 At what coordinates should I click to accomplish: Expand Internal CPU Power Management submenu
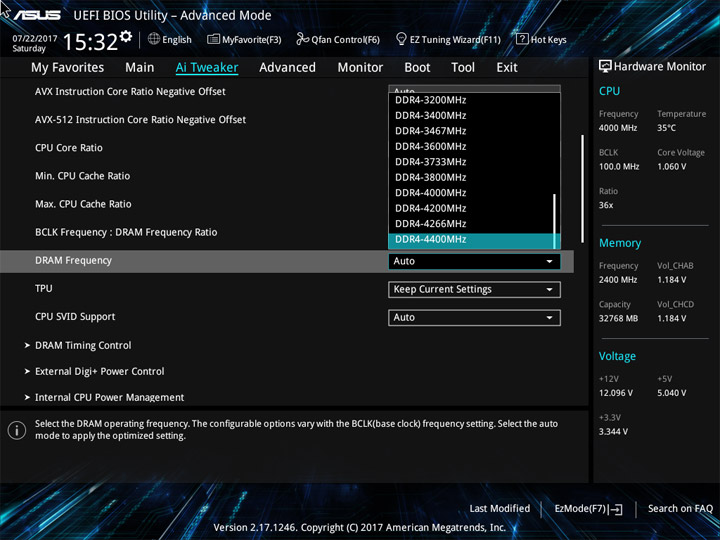coord(109,398)
